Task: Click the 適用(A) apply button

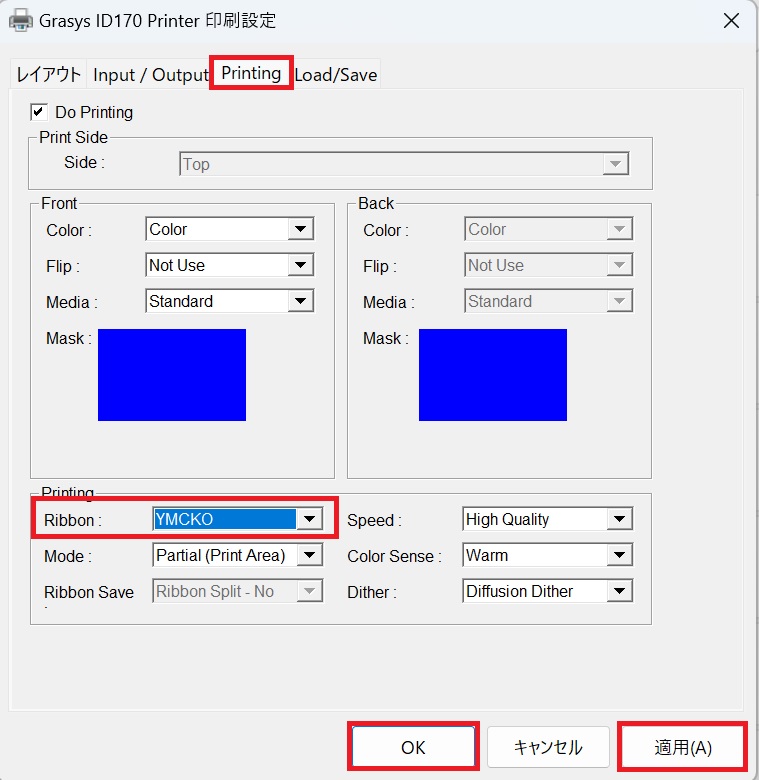Action: click(x=683, y=747)
